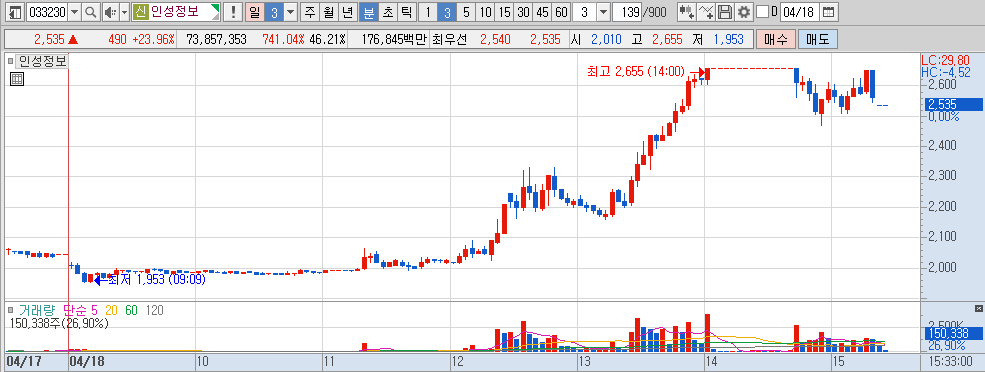The height and width of the screenshot is (372, 985).
Task: Select the 초 (second) chart period
Action: tap(388, 11)
